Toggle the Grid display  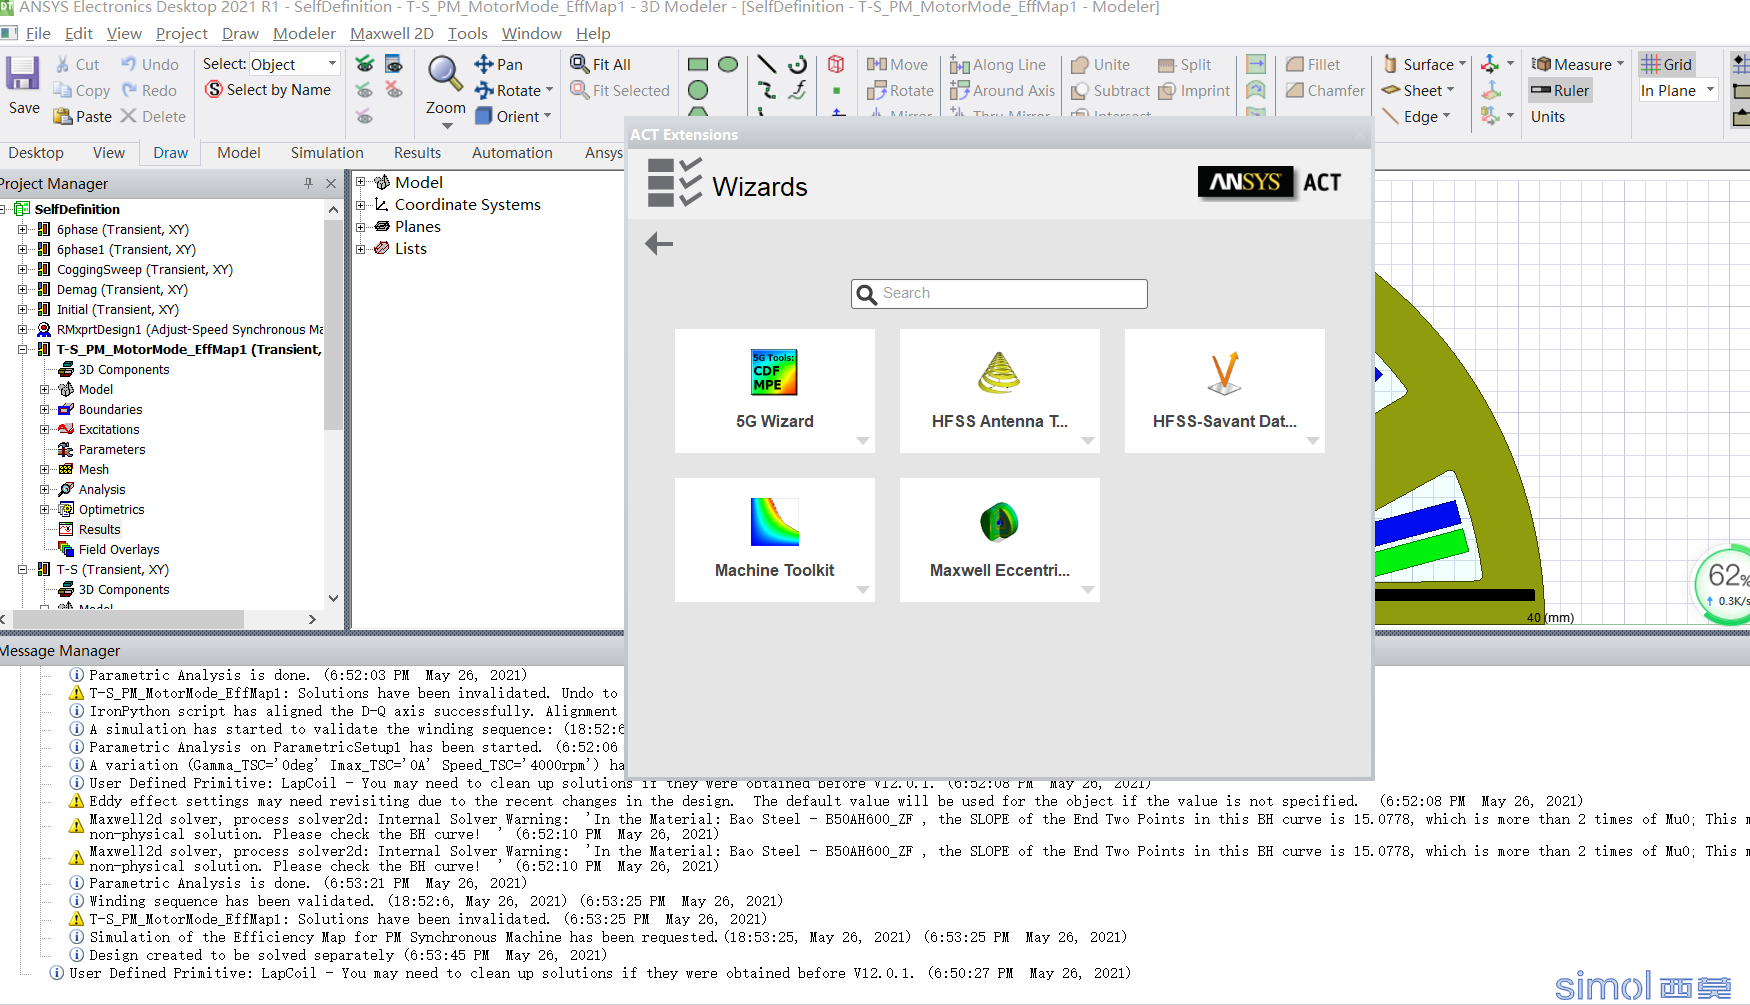[x=1667, y=64]
